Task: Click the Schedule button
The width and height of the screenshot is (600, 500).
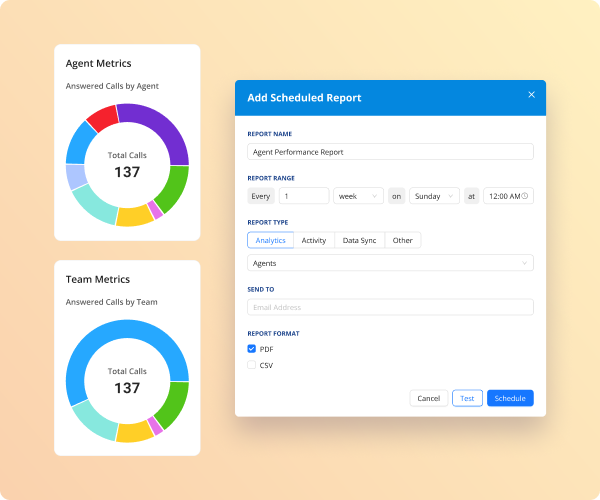Action: pyautogui.click(x=510, y=398)
